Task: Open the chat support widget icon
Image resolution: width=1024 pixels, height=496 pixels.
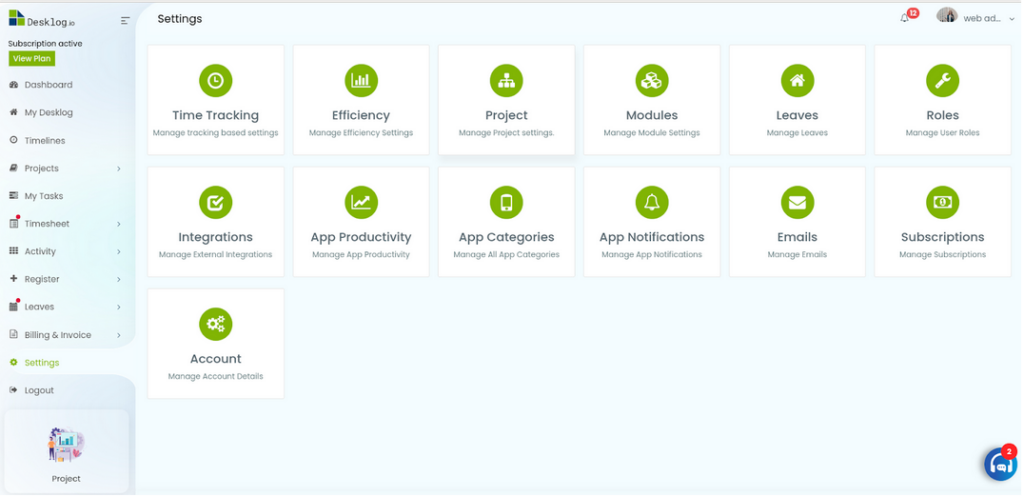Action: pos(1001,464)
